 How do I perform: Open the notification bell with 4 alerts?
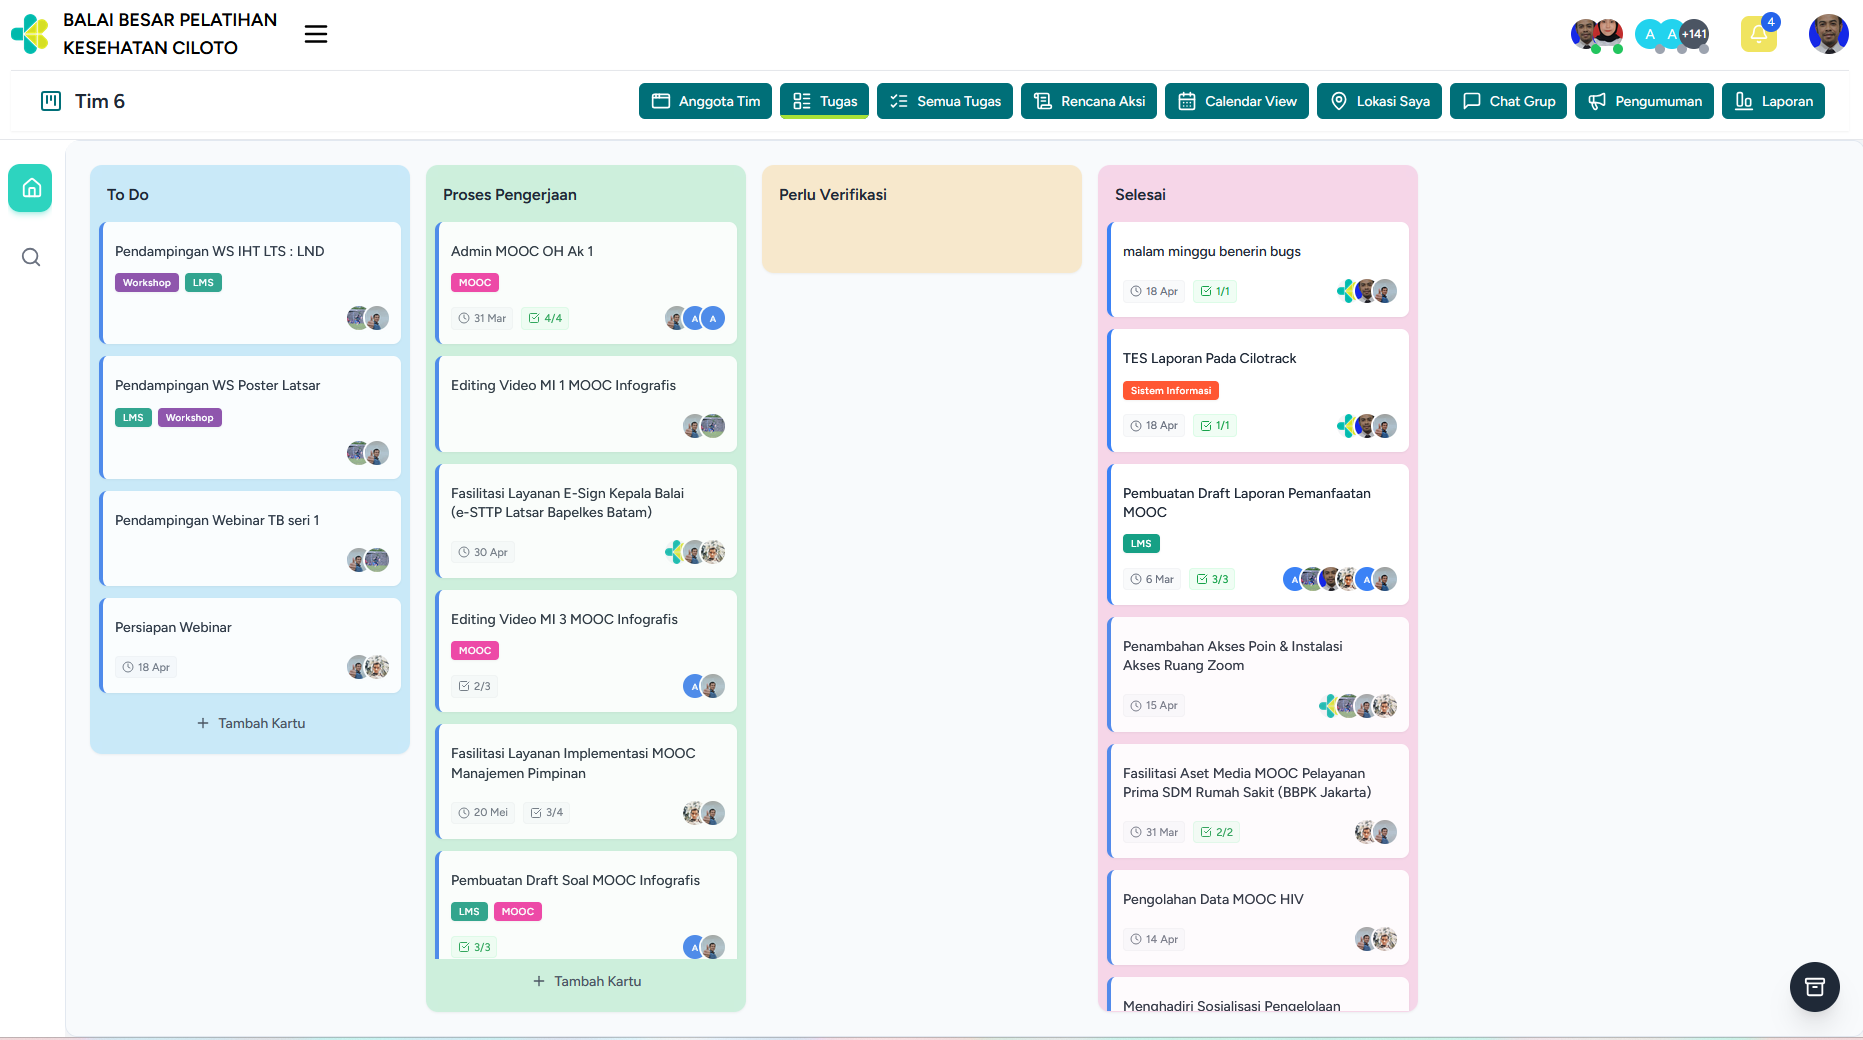[1759, 33]
